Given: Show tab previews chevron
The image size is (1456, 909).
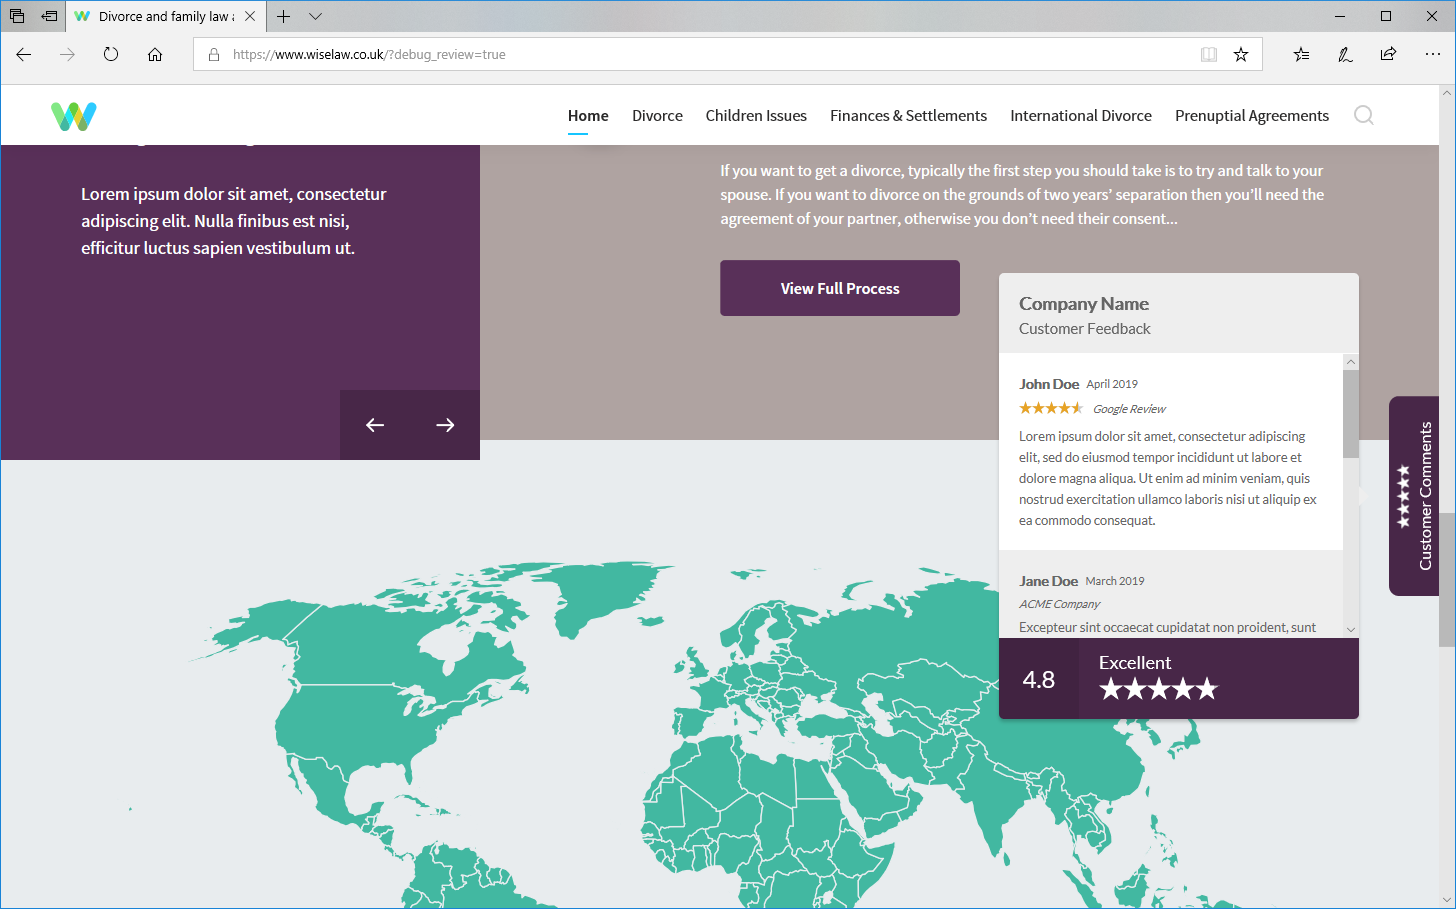Looking at the screenshot, I should click(315, 16).
